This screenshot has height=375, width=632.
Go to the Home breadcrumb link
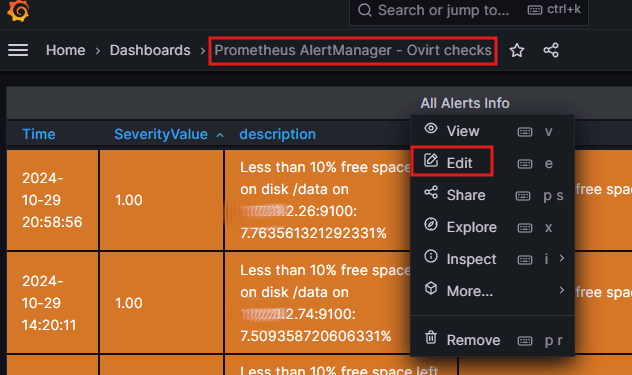pyautogui.click(x=66, y=50)
